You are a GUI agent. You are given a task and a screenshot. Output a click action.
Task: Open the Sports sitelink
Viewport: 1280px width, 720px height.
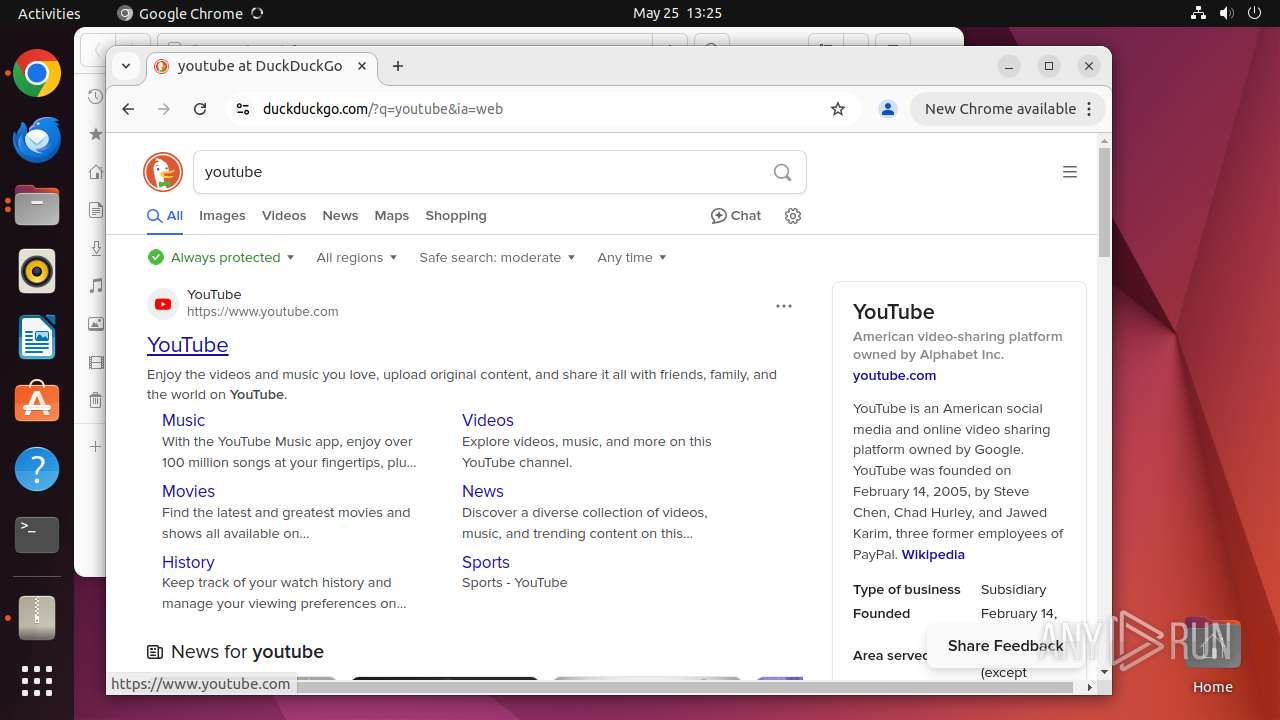[486, 563]
